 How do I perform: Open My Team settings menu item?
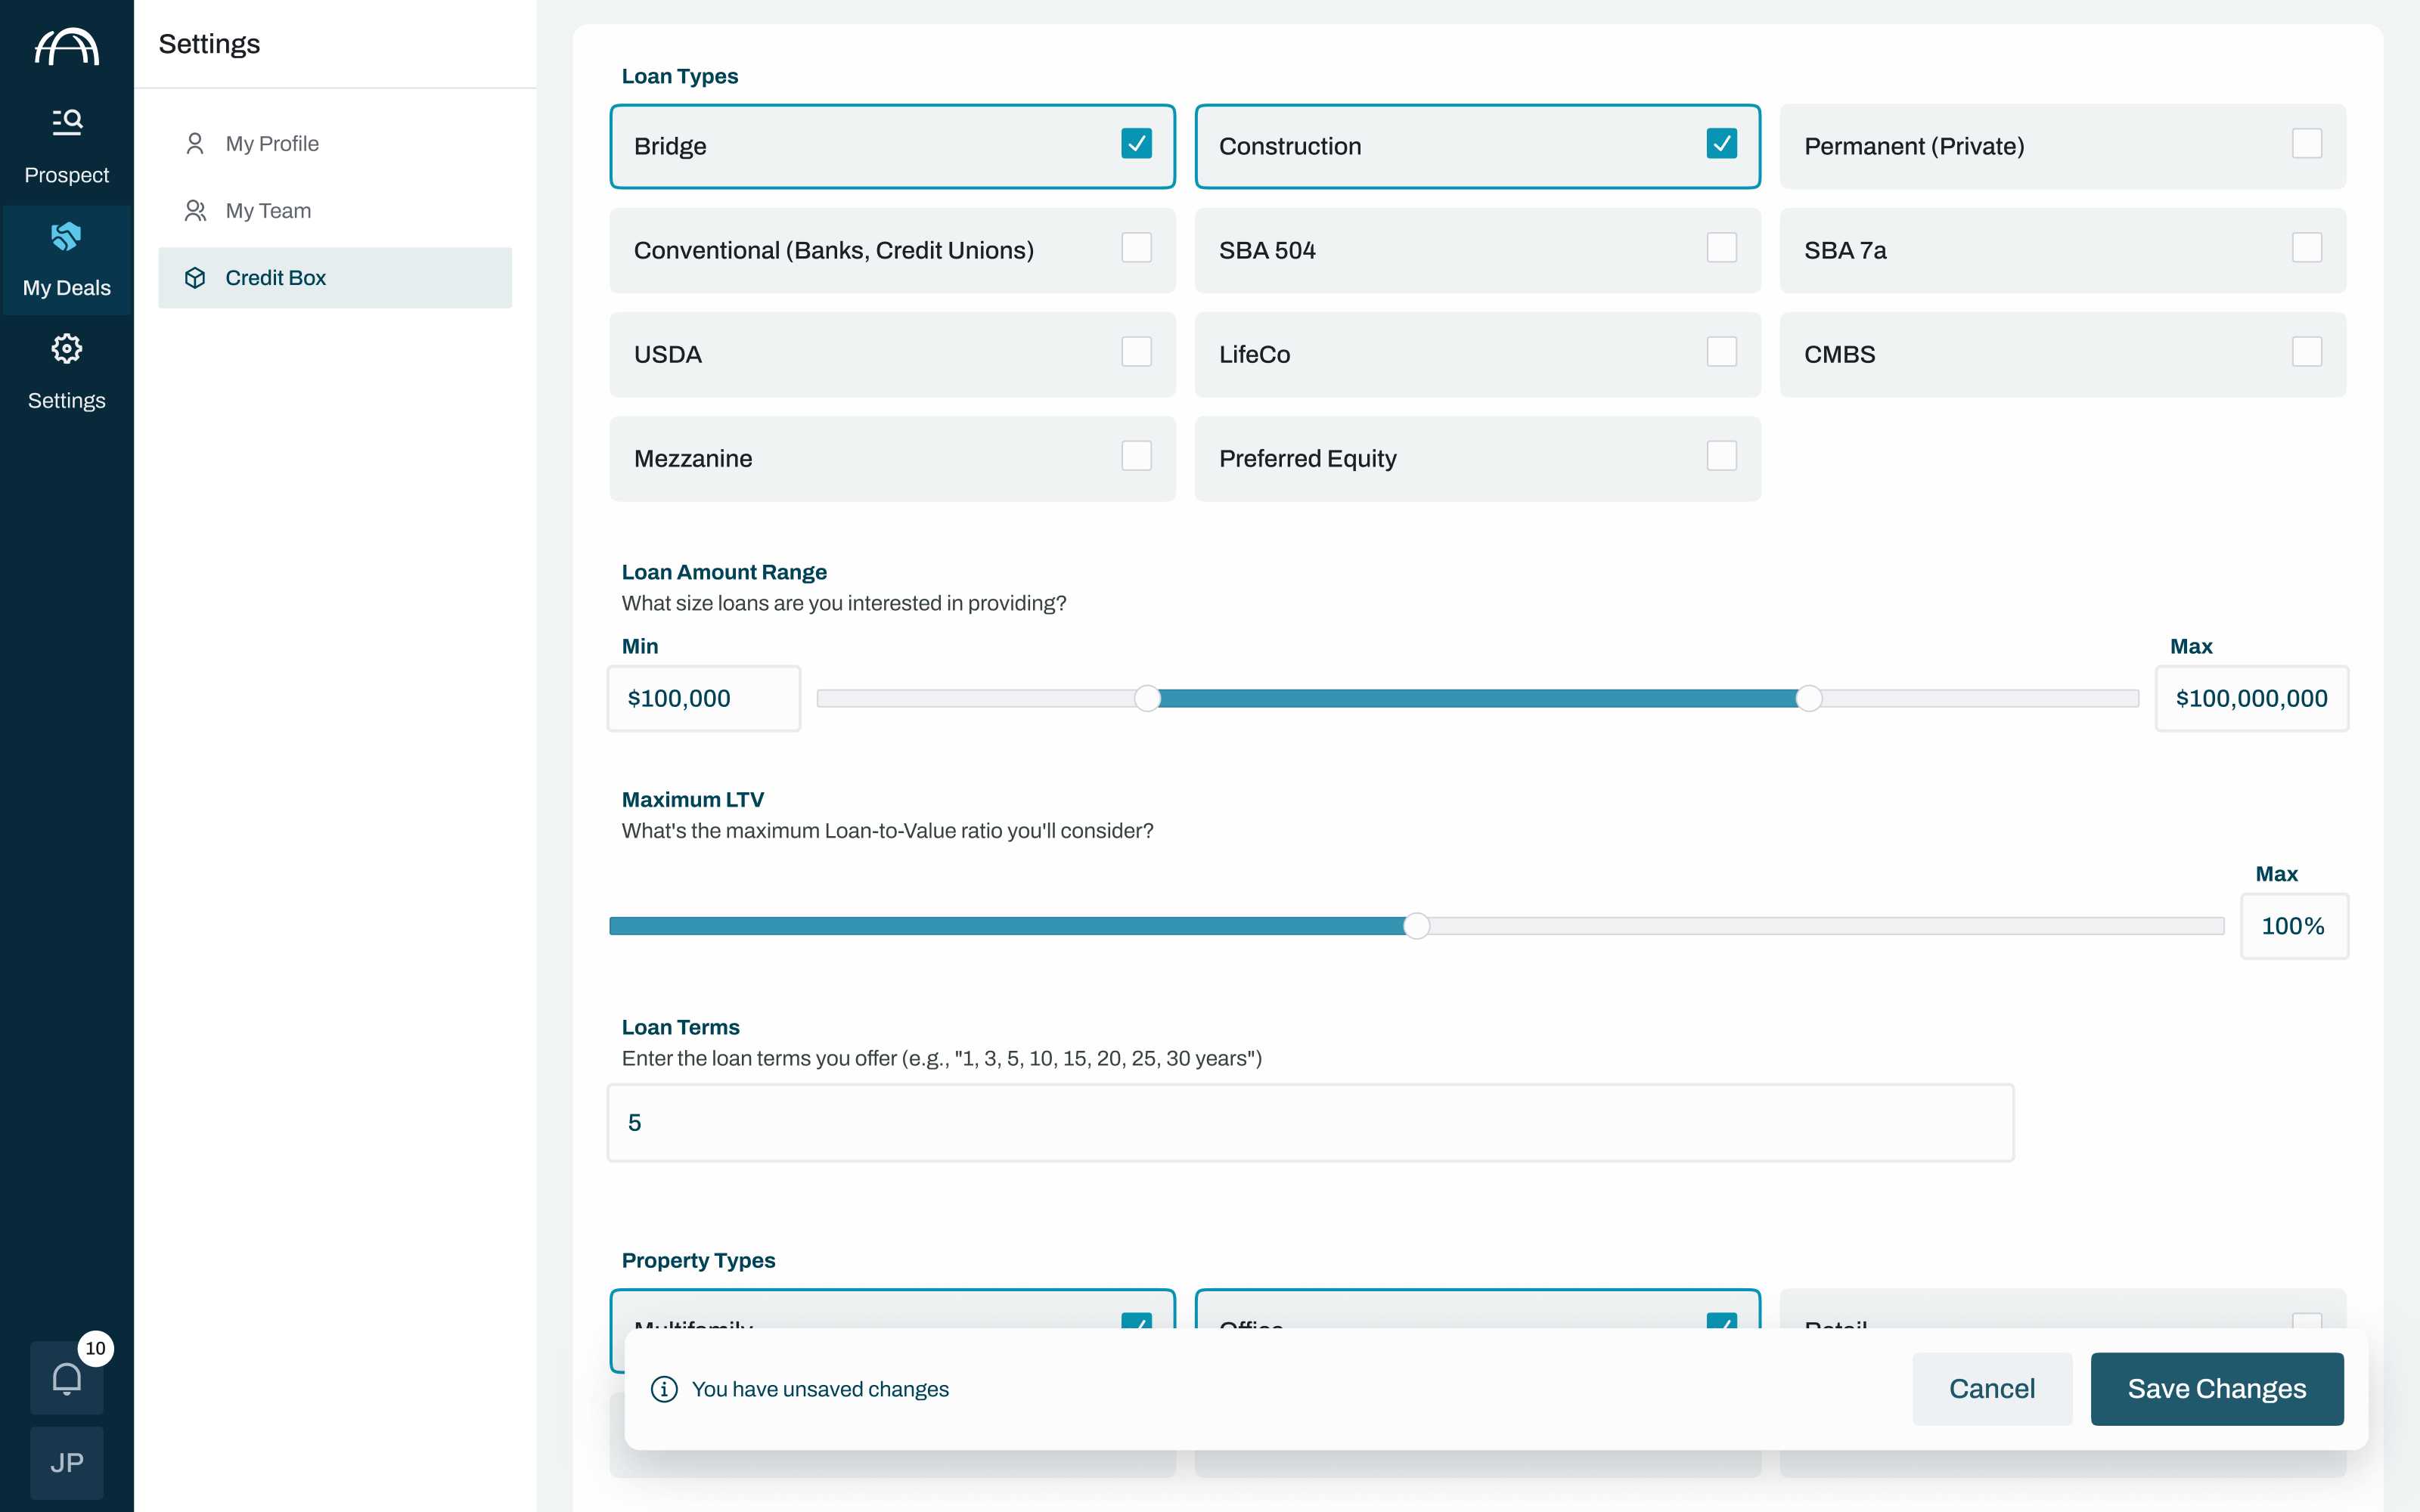[268, 211]
